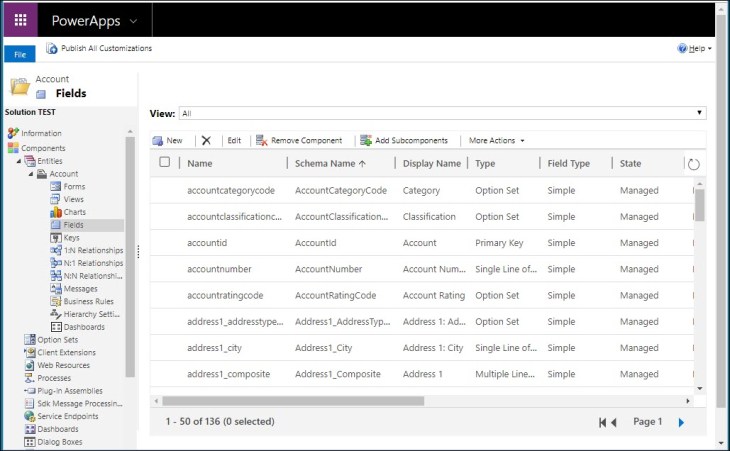The width and height of the screenshot is (730, 451).
Task: Open the View dropdown set to All
Action: coord(442,114)
